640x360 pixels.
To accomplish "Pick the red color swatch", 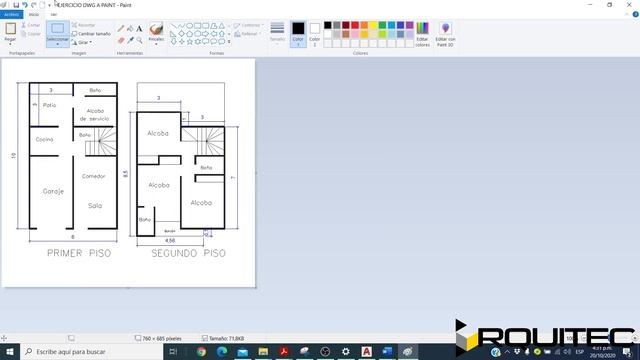I will click(355, 25).
